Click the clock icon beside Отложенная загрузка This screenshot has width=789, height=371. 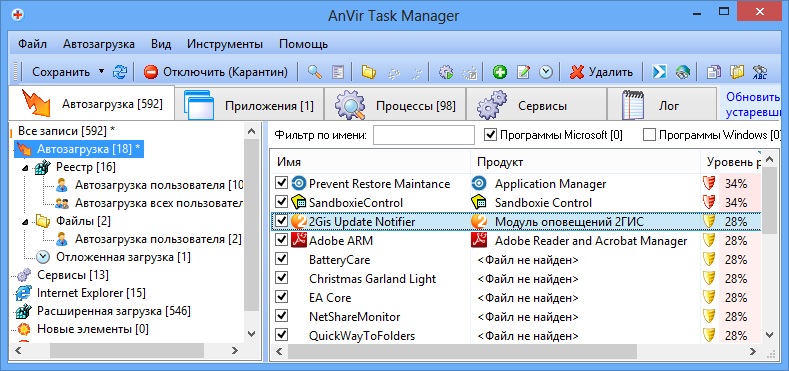tap(44, 257)
